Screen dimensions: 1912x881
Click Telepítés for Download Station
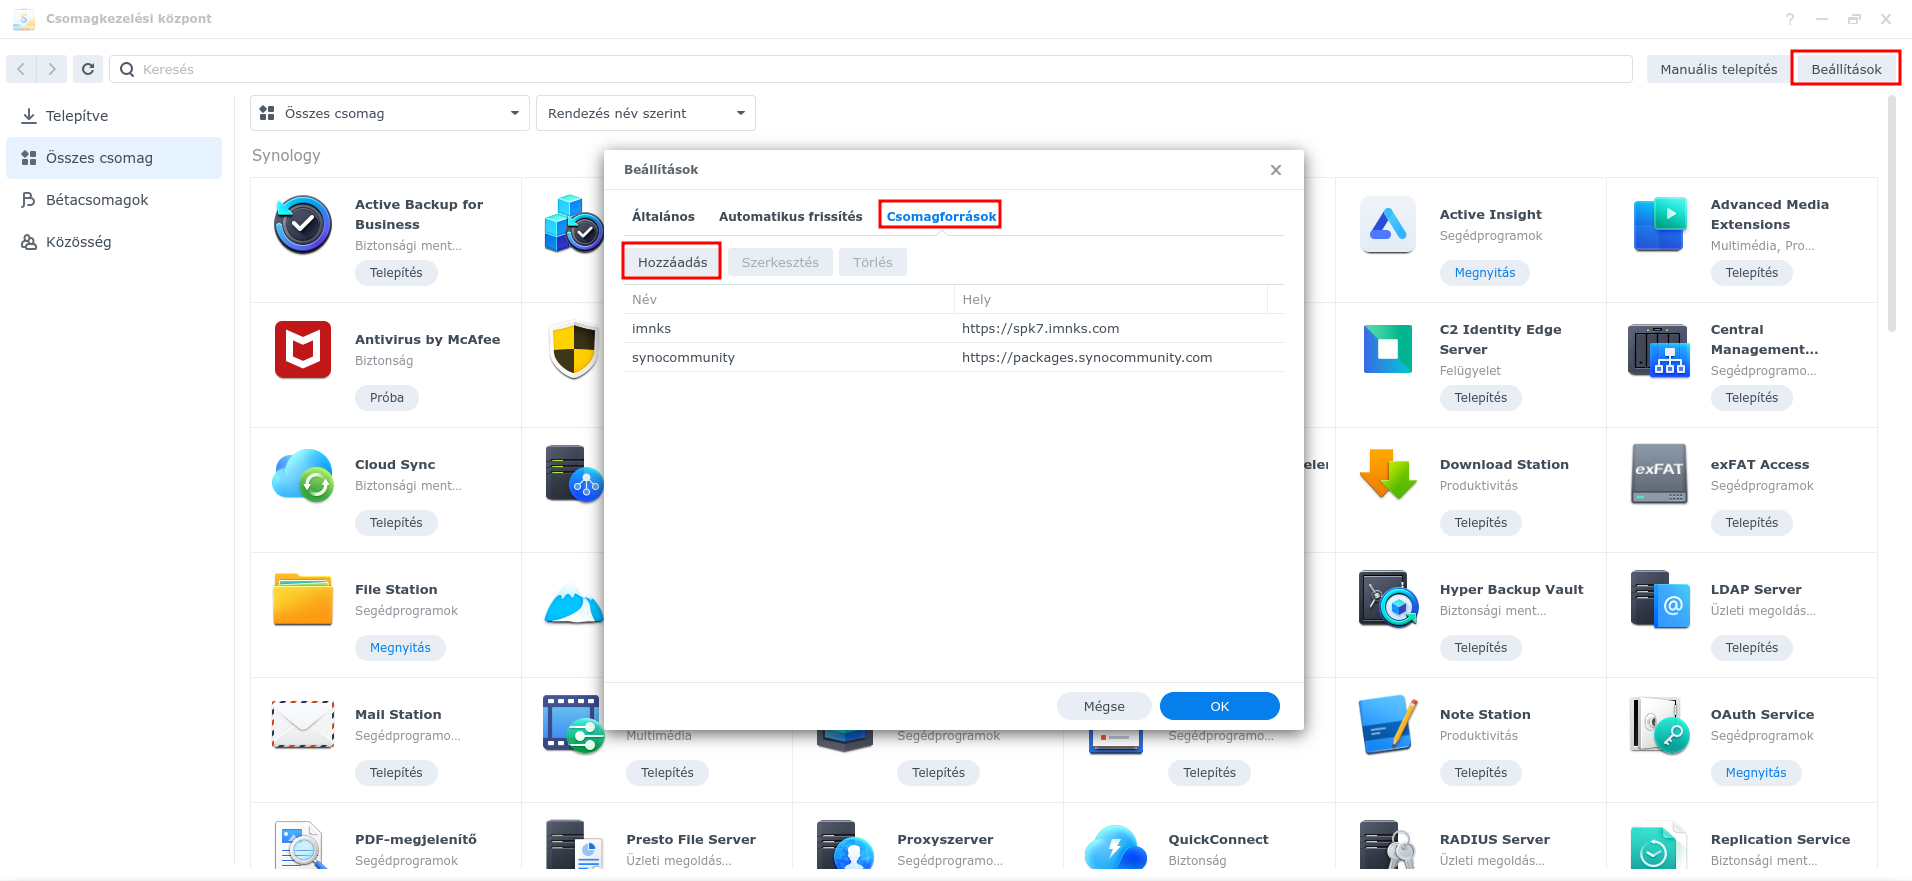[1480, 523]
